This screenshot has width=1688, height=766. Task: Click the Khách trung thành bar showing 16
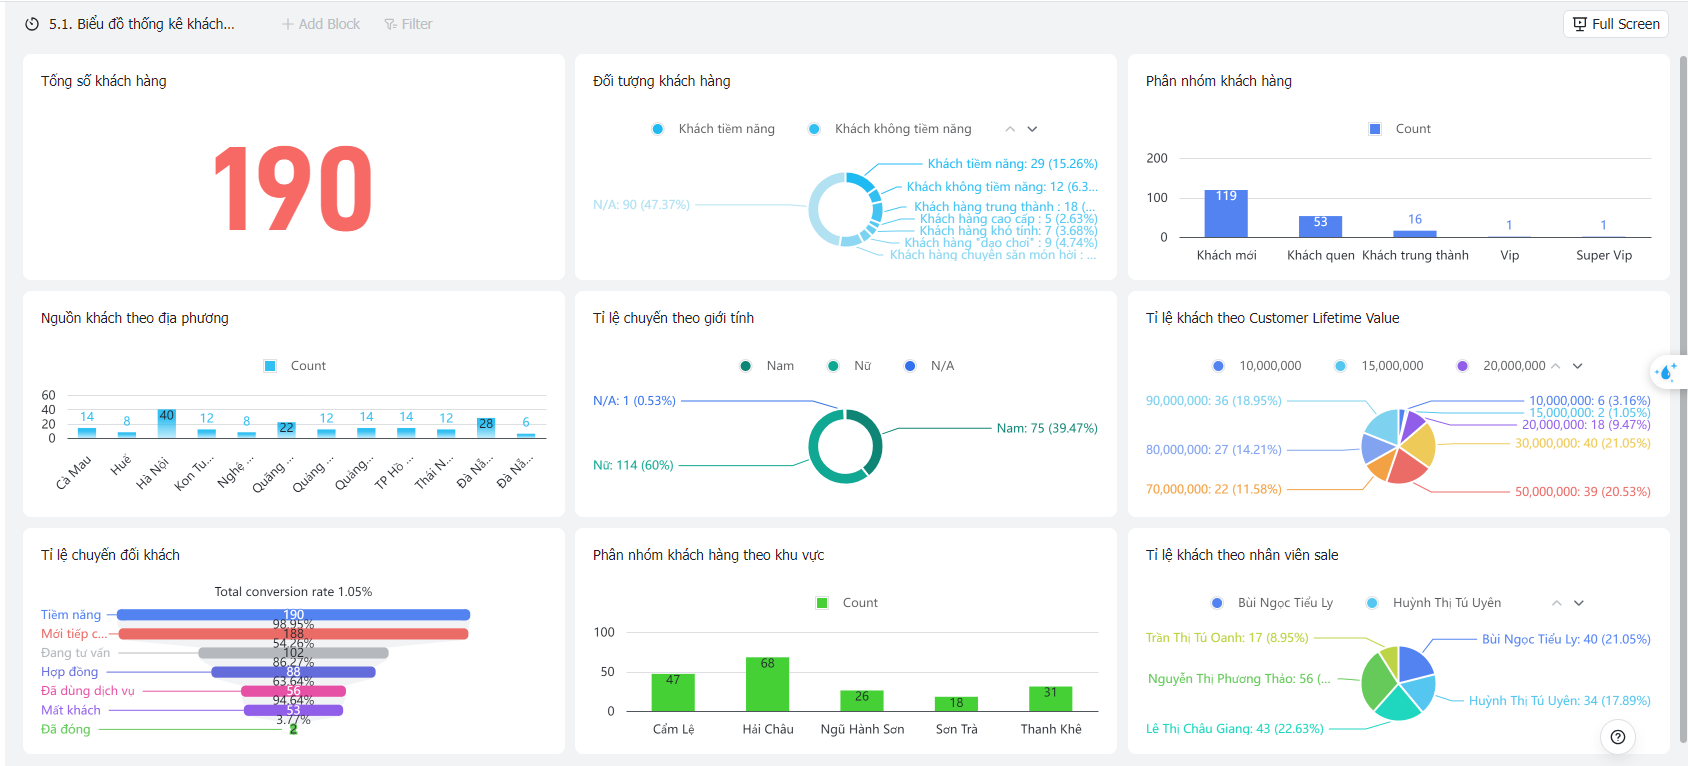[x=1415, y=234]
